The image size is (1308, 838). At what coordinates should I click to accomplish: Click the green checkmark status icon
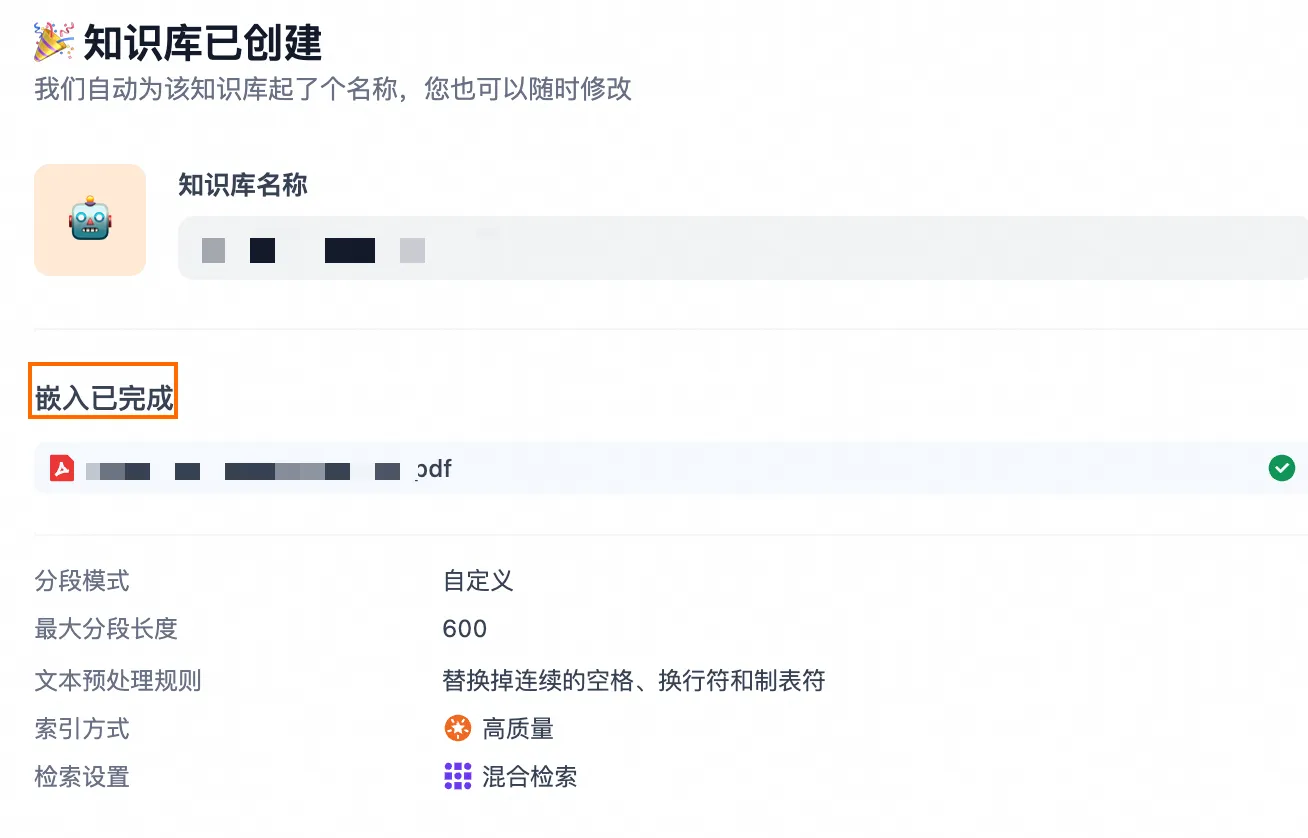[1281, 468]
